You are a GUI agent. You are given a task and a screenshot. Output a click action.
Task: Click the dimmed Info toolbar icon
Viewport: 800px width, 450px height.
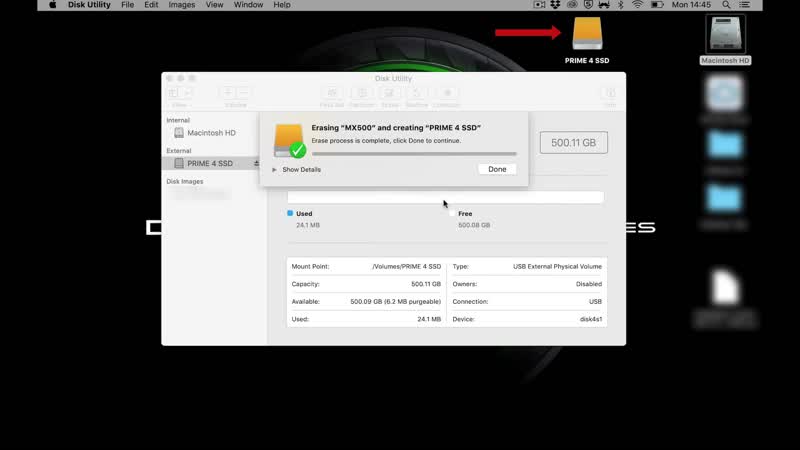pos(610,93)
